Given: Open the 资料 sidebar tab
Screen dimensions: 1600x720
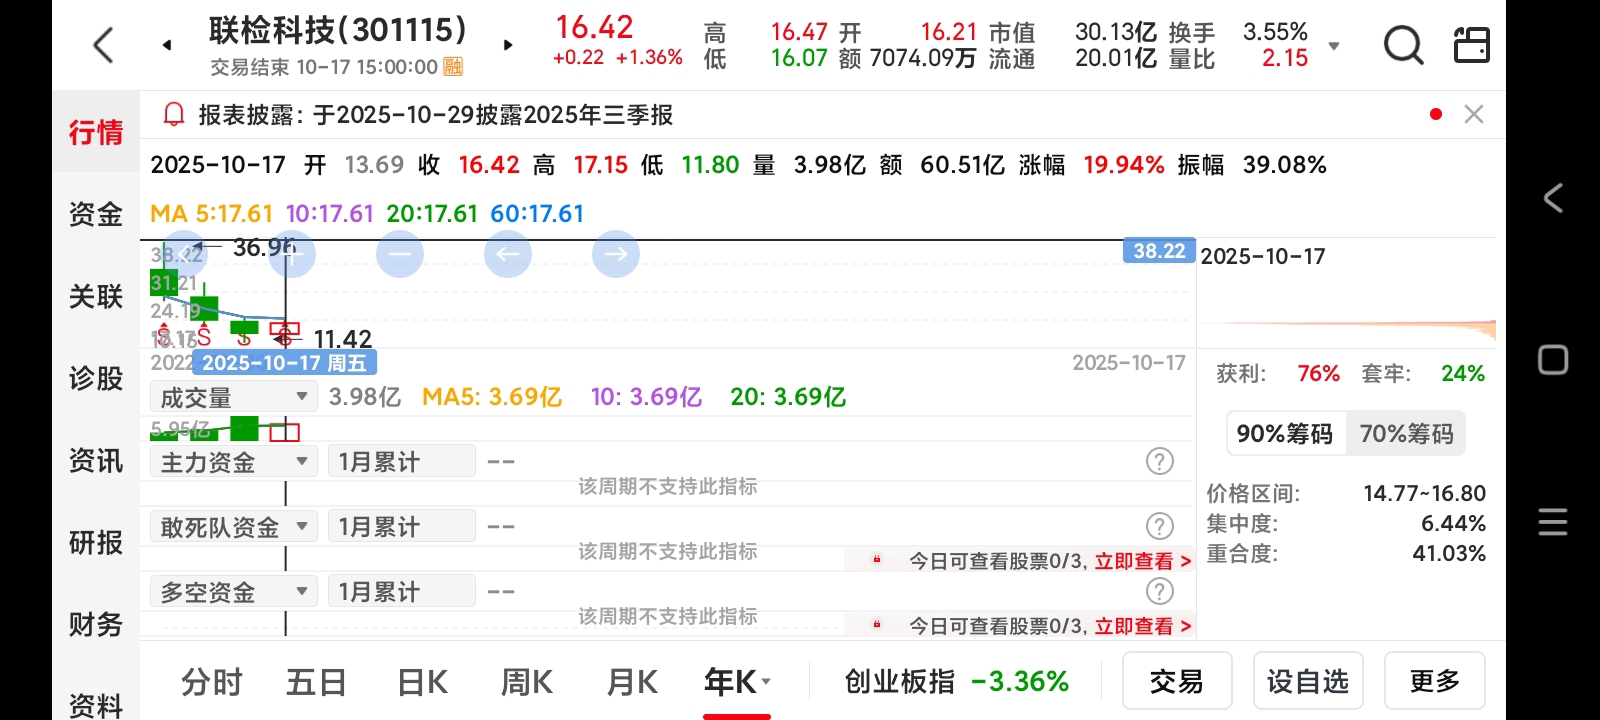Looking at the screenshot, I should (96, 704).
